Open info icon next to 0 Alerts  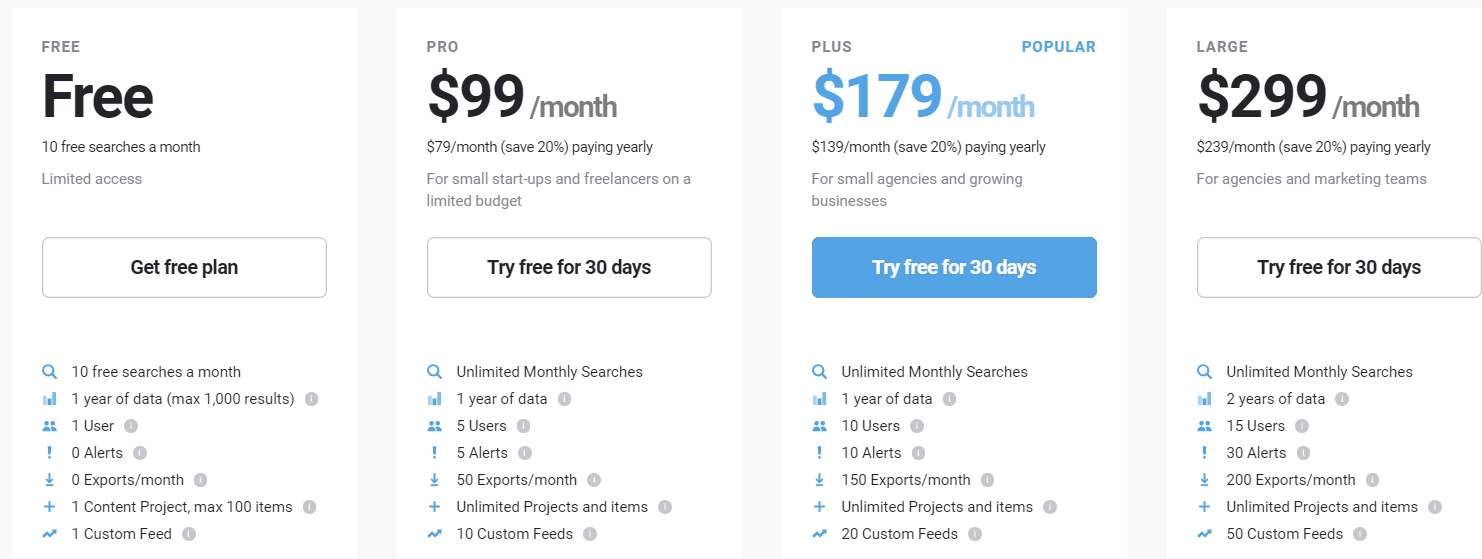[140, 453]
